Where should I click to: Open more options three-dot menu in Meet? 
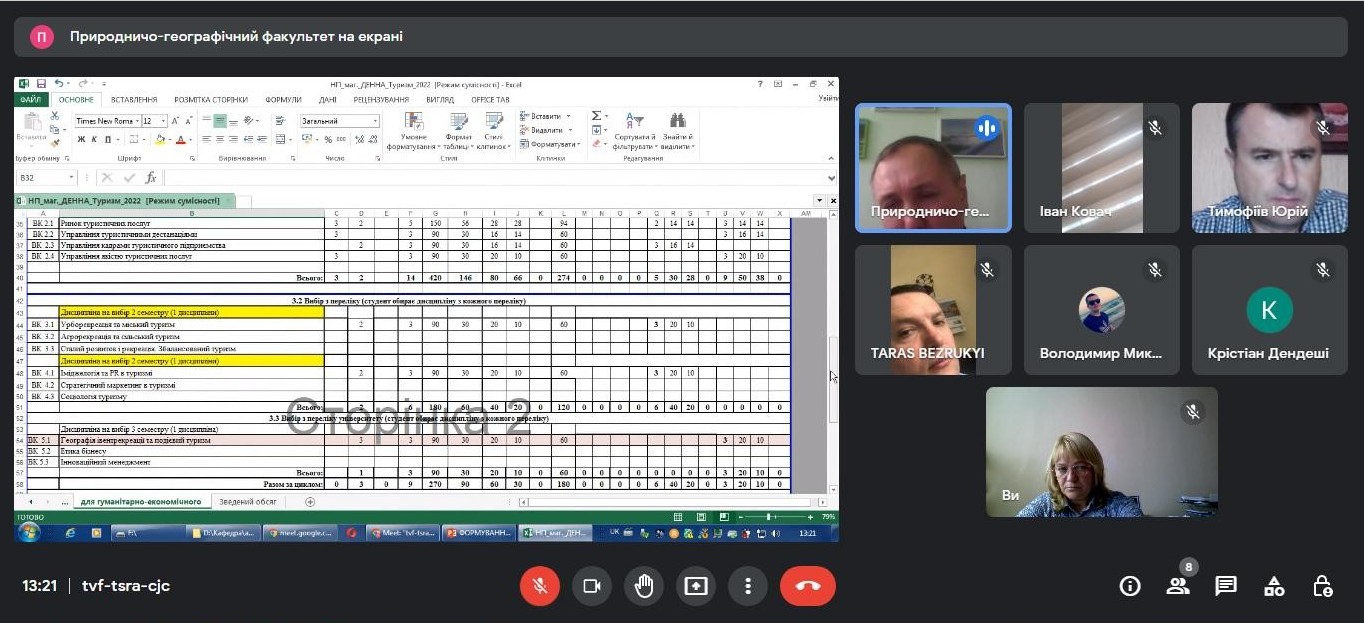tap(748, 586)
